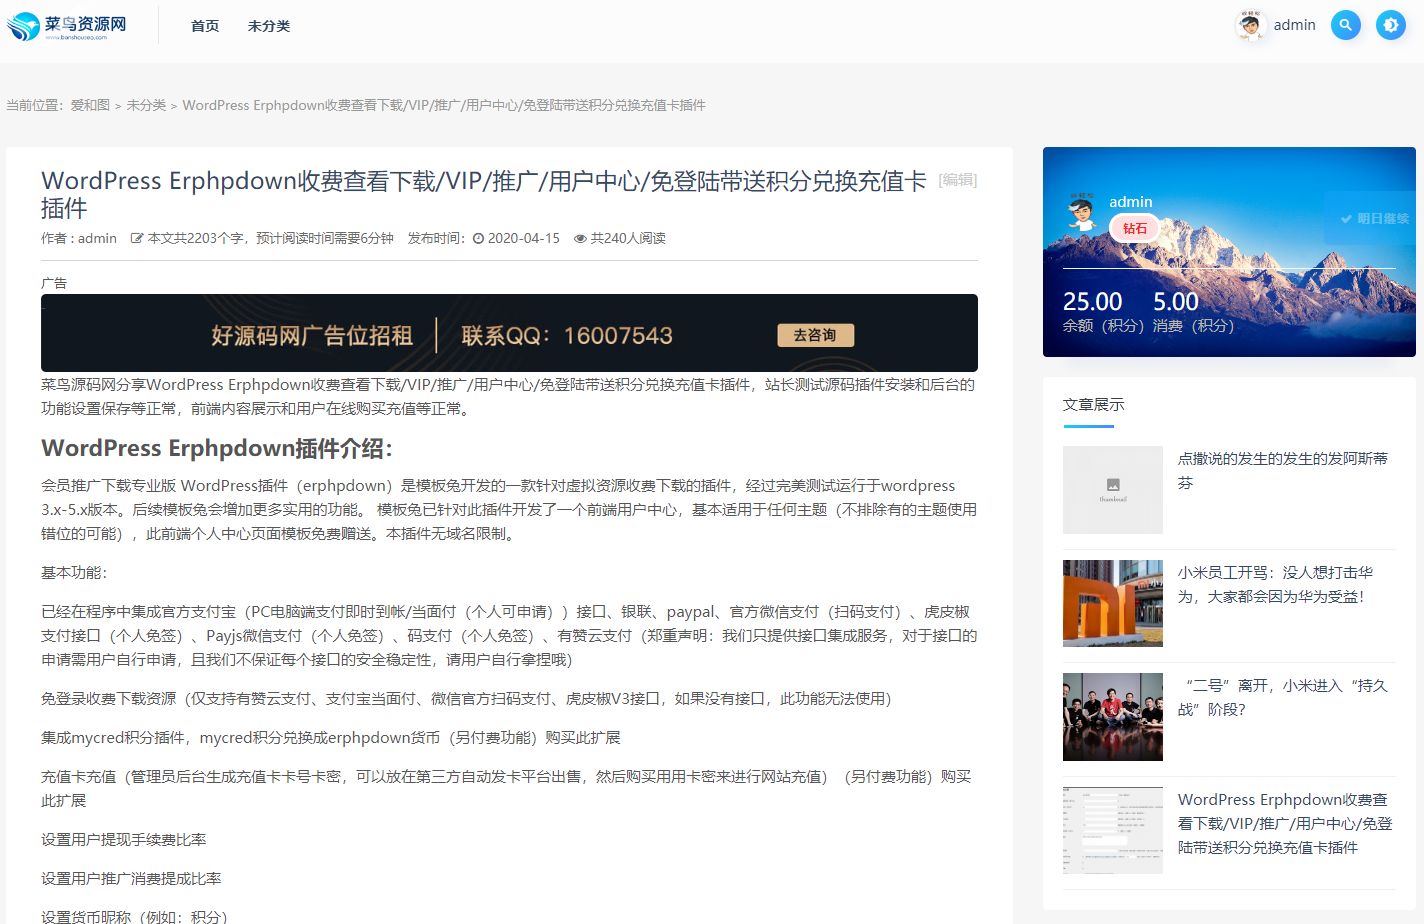Viewport: 1424px width, 924px height.
Task: Click the 明日继续 check-in button
Action: [1374, 218]
